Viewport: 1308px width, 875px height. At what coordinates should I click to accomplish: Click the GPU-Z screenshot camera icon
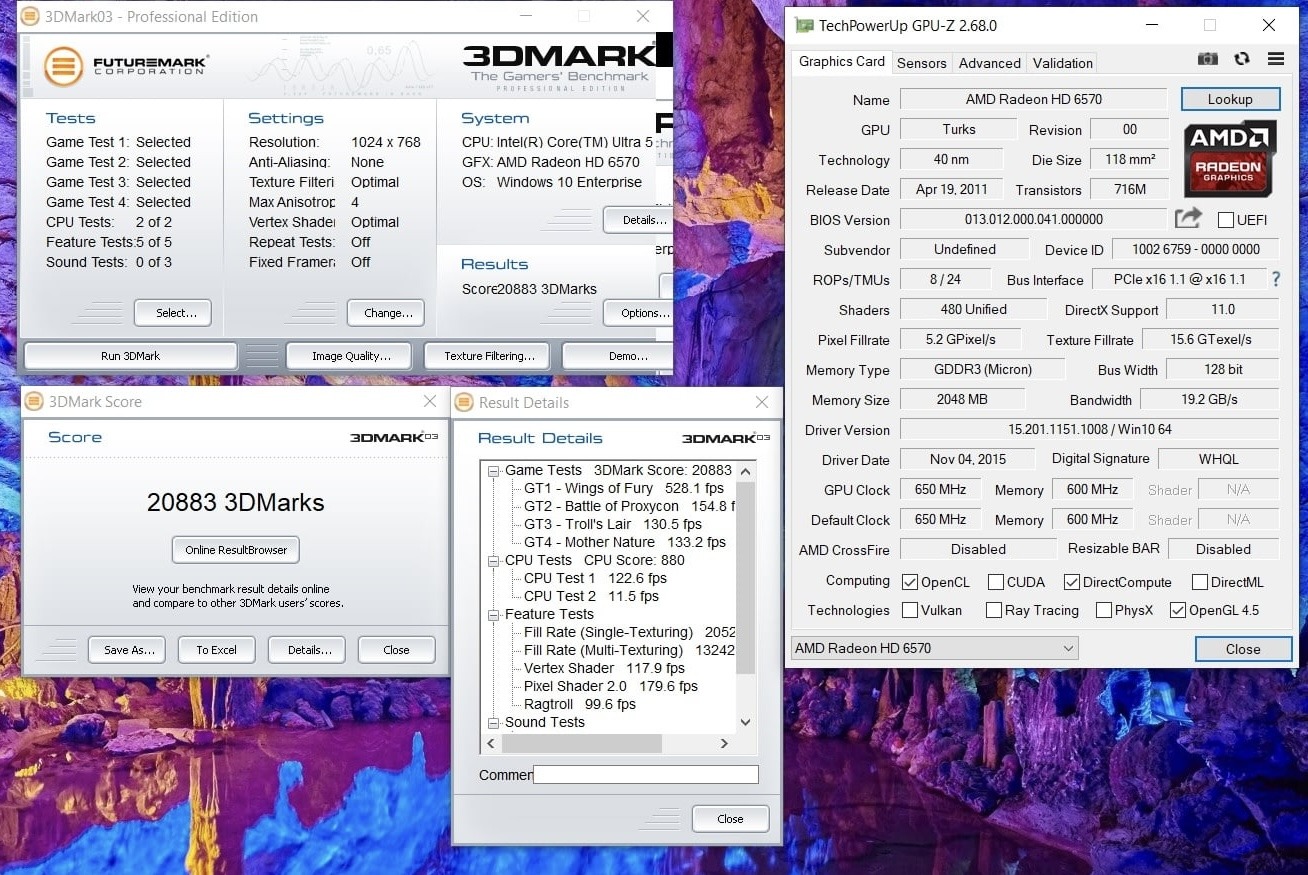1208,59
